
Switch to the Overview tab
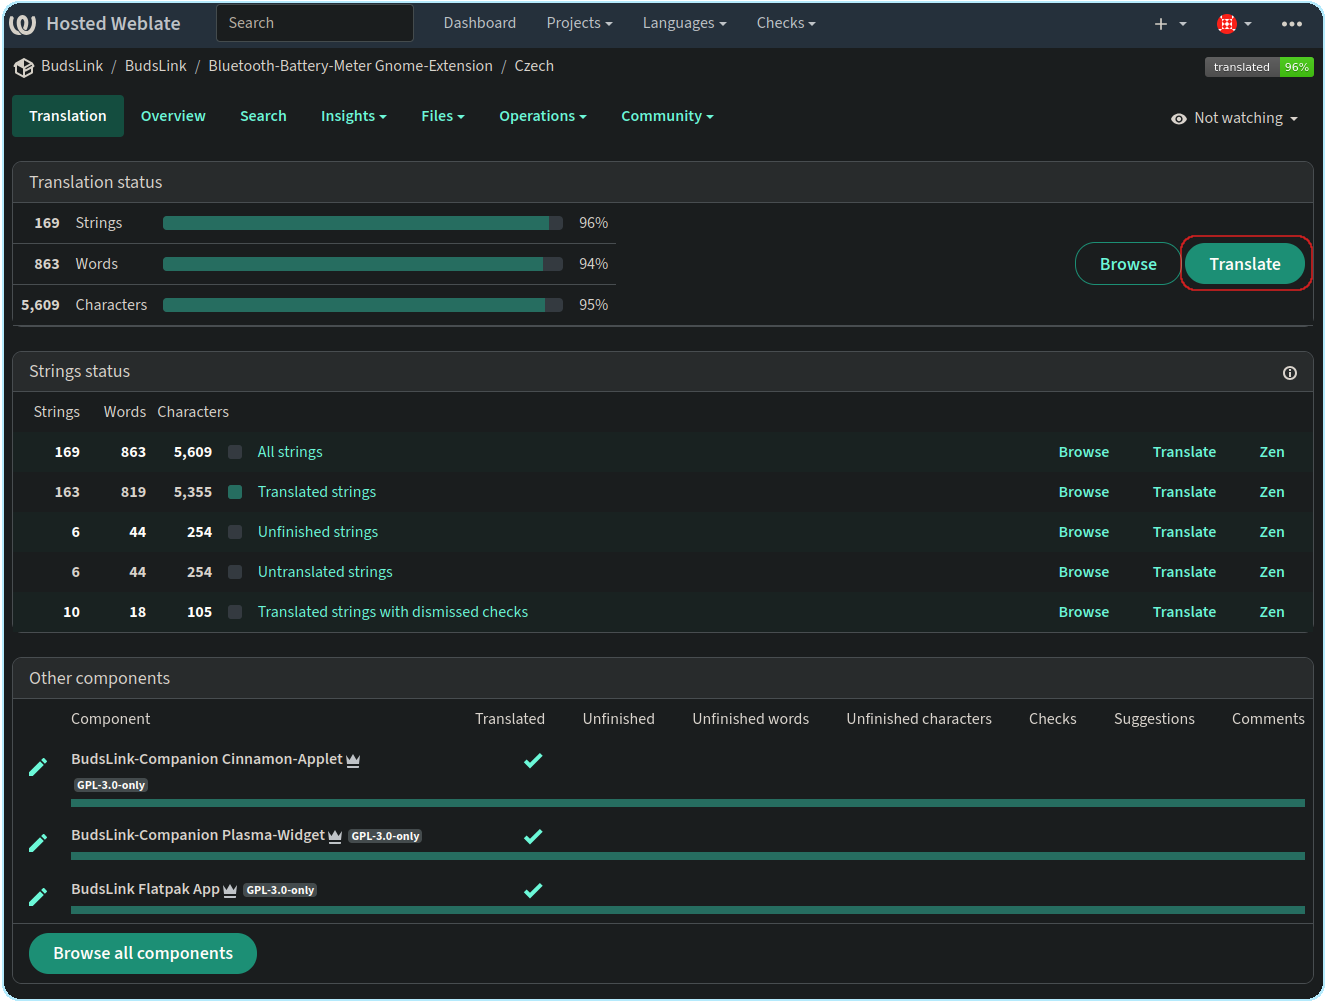coord(173,116)
